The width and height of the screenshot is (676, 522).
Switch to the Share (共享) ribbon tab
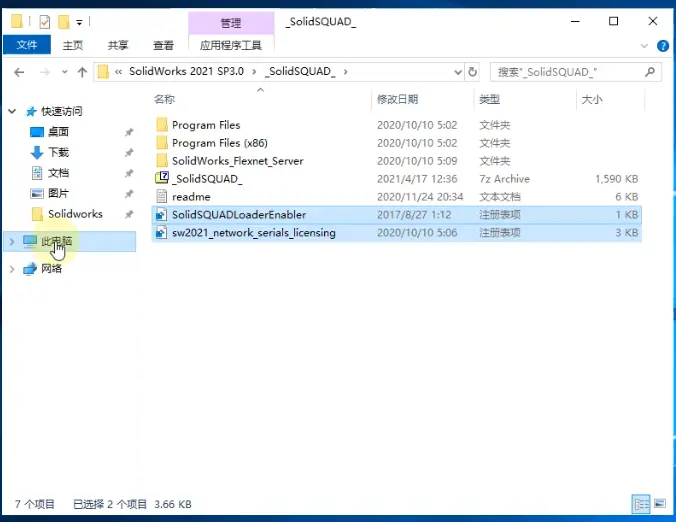click(x=118, y=45)
